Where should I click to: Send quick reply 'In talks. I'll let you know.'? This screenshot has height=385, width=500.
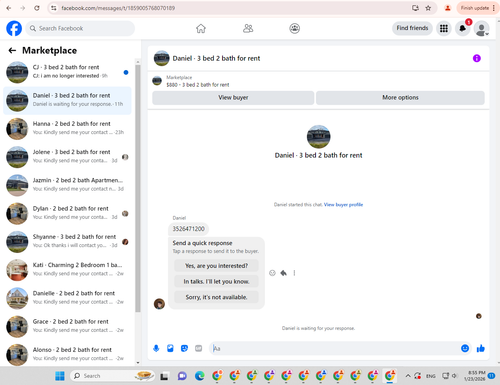tap(216, 281)
